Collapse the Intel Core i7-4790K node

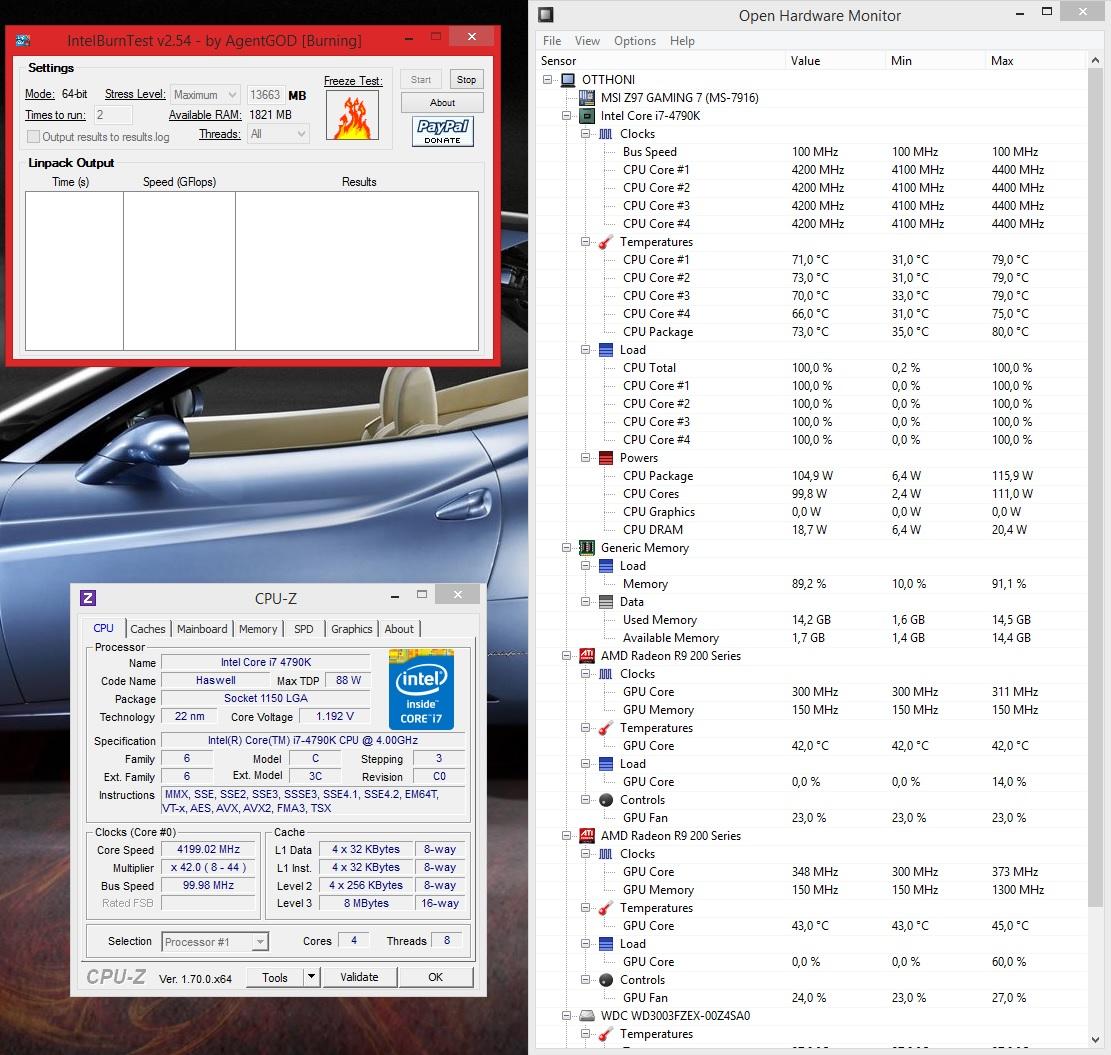point(566,116)
